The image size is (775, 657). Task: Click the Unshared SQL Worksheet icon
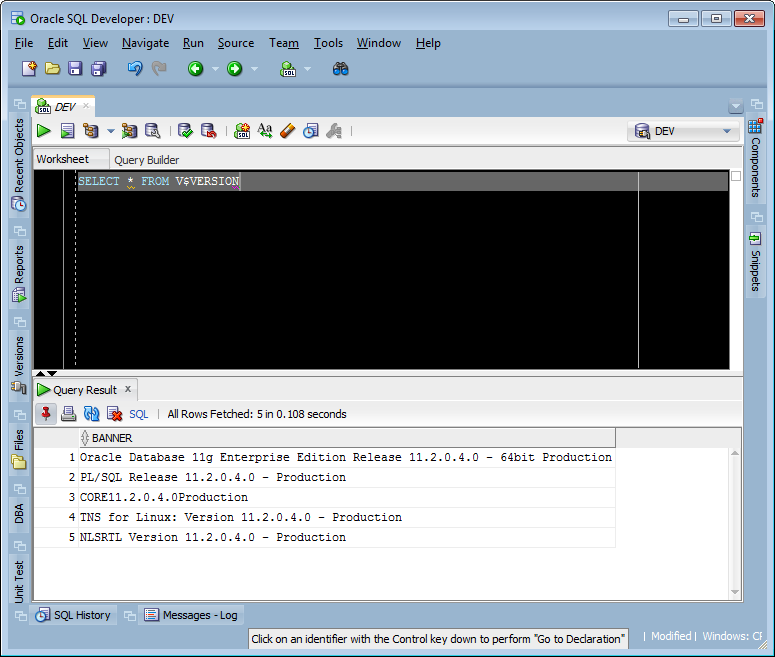(x=242, y=131)
